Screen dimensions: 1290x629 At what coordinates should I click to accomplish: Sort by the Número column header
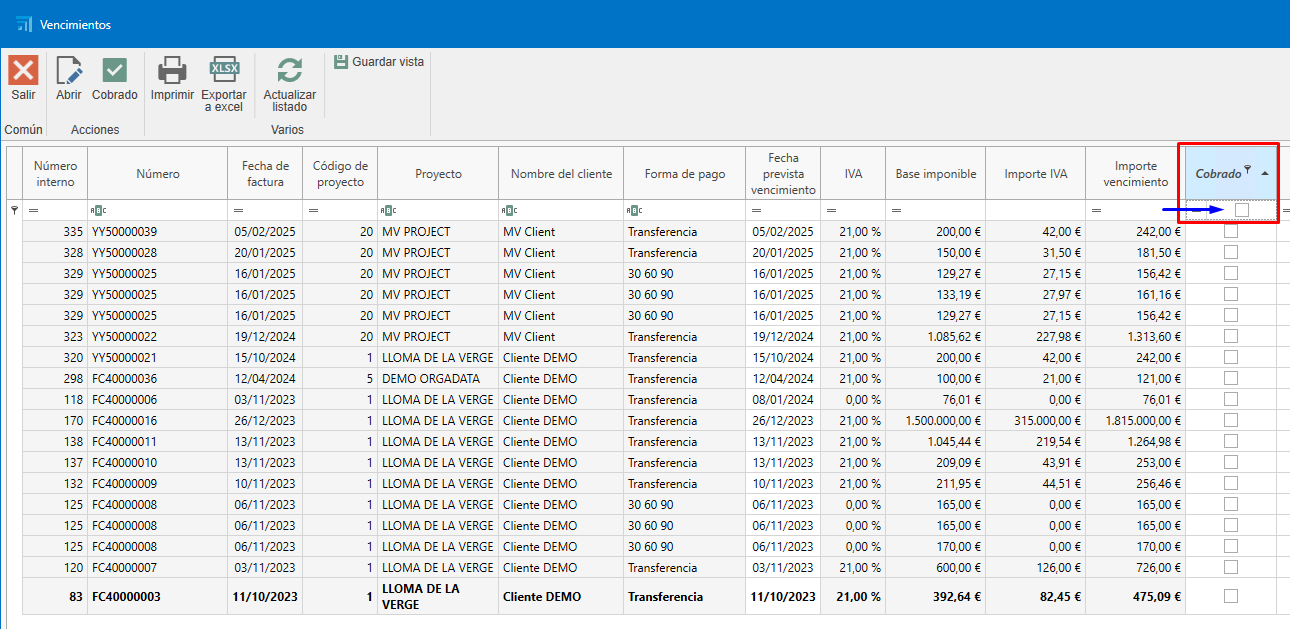(x=158, y=173)
